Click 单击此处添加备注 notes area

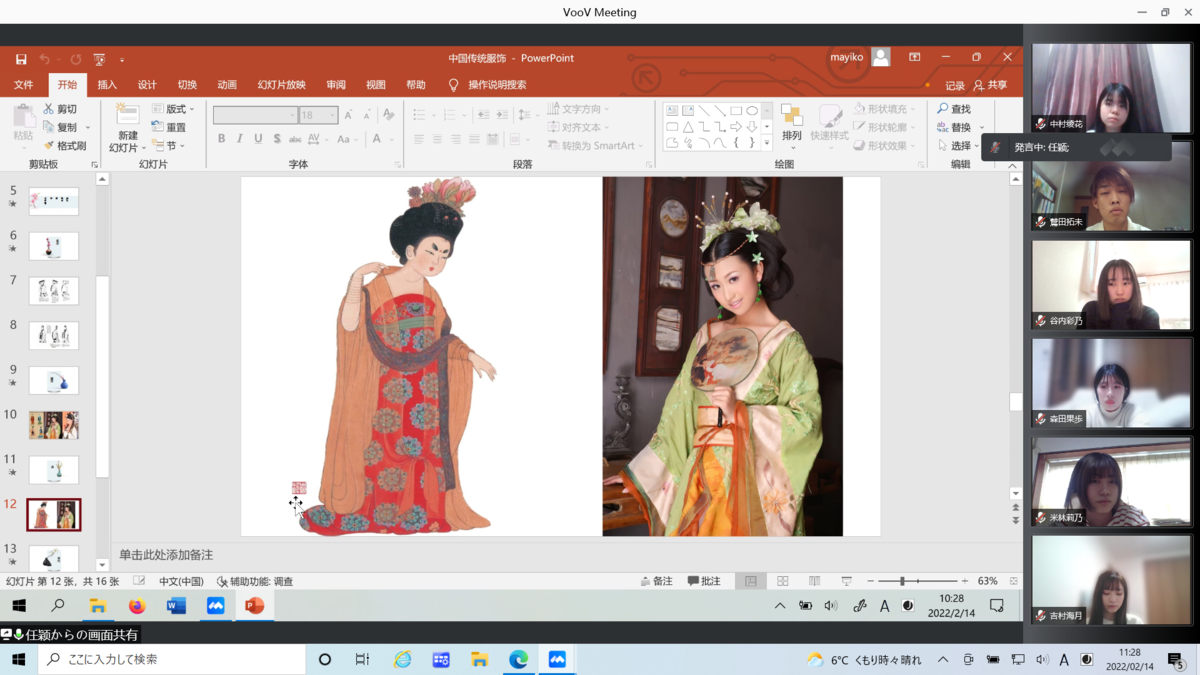pos(166,555)
